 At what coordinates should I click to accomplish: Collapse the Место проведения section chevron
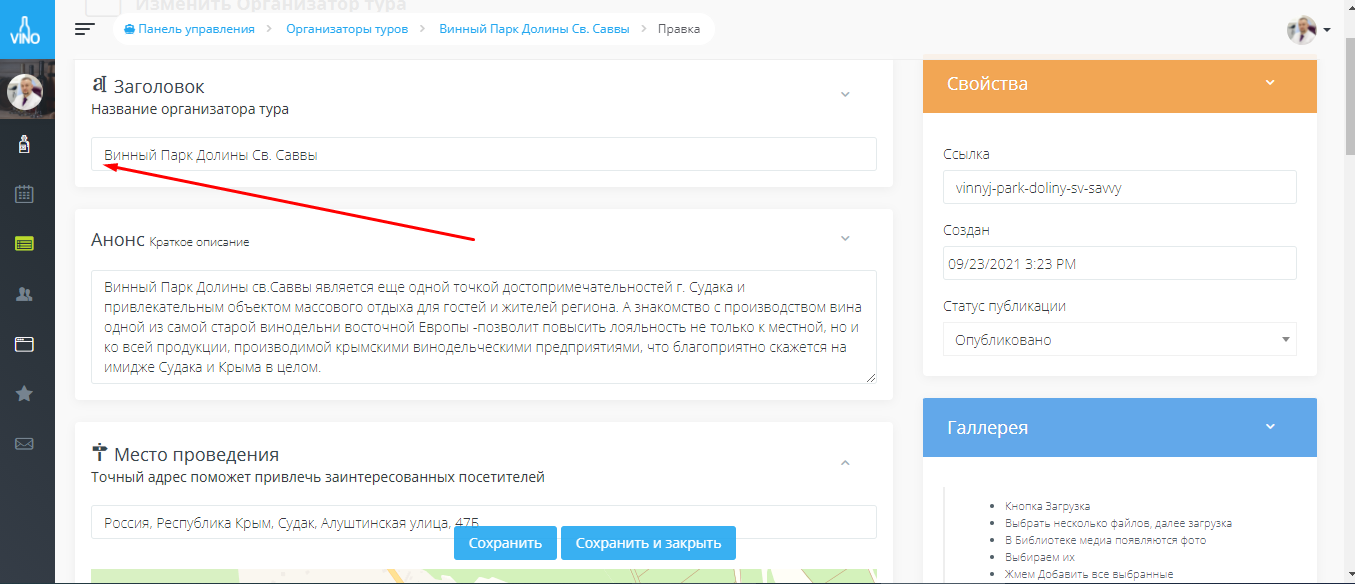point(845,463)
